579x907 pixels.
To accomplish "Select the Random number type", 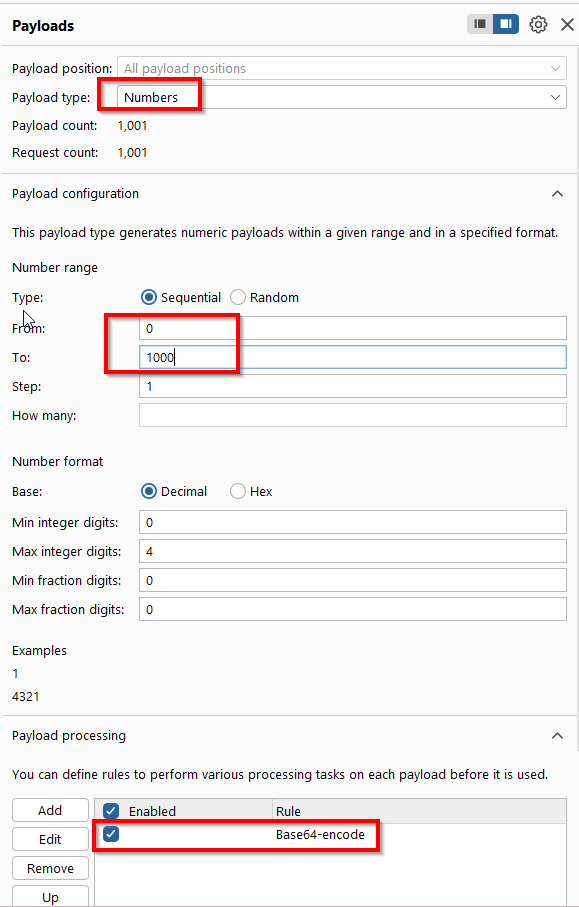I will [264, 297].
